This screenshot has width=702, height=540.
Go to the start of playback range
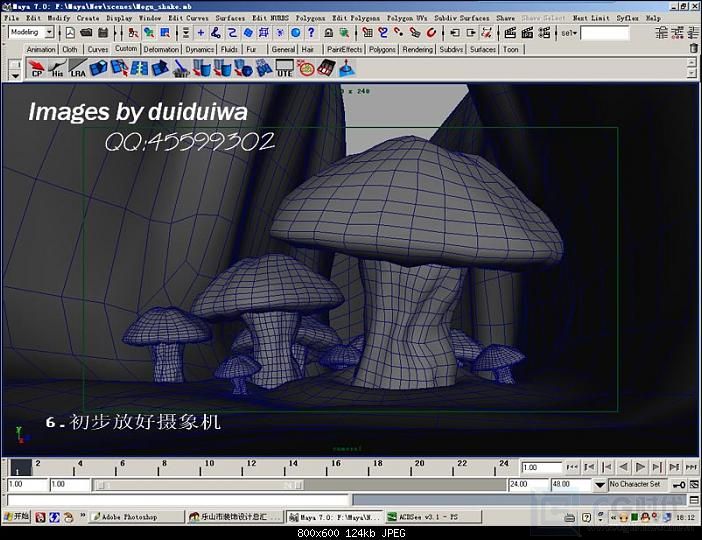(x=572, y=467)
